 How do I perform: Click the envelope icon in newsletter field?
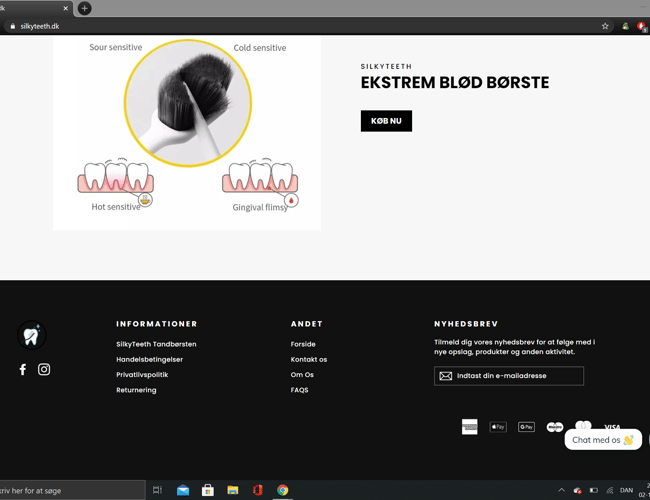[446, 376]
